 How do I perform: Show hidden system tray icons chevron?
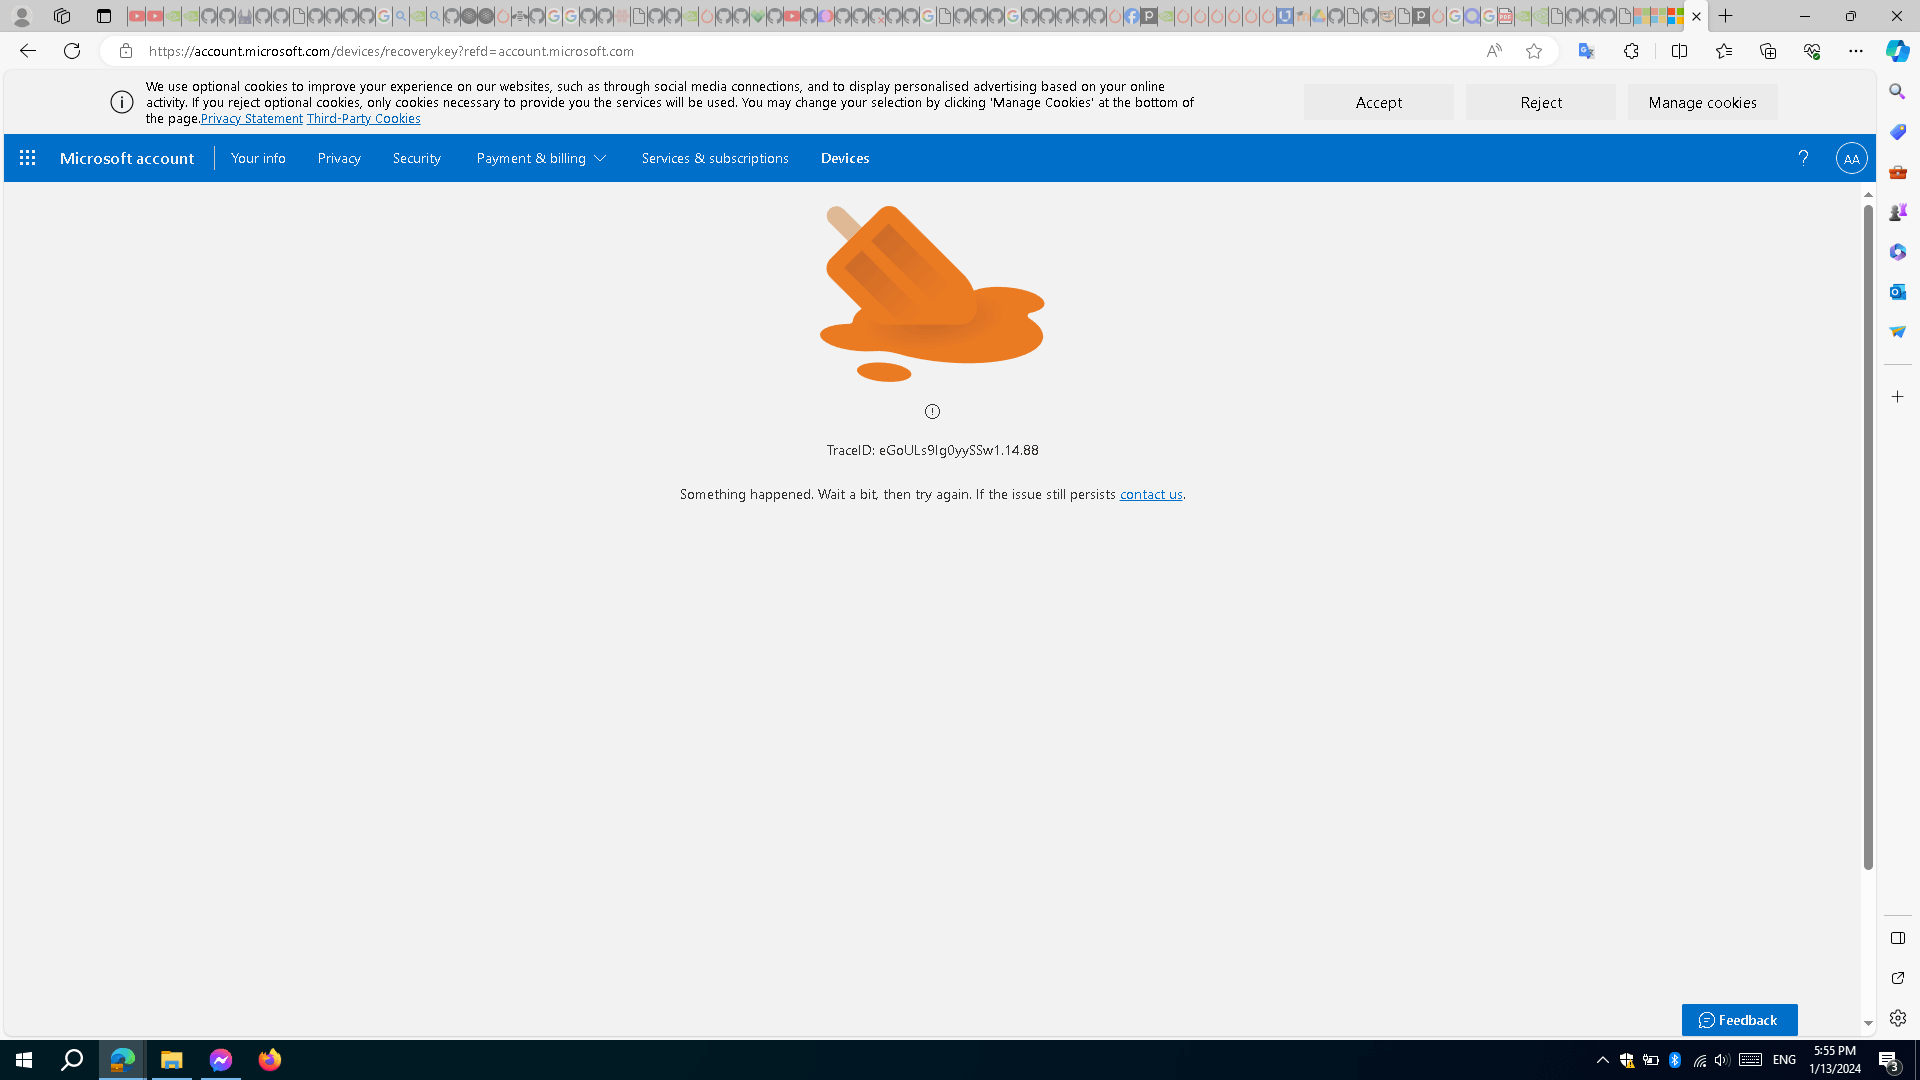(1602, 1059)
